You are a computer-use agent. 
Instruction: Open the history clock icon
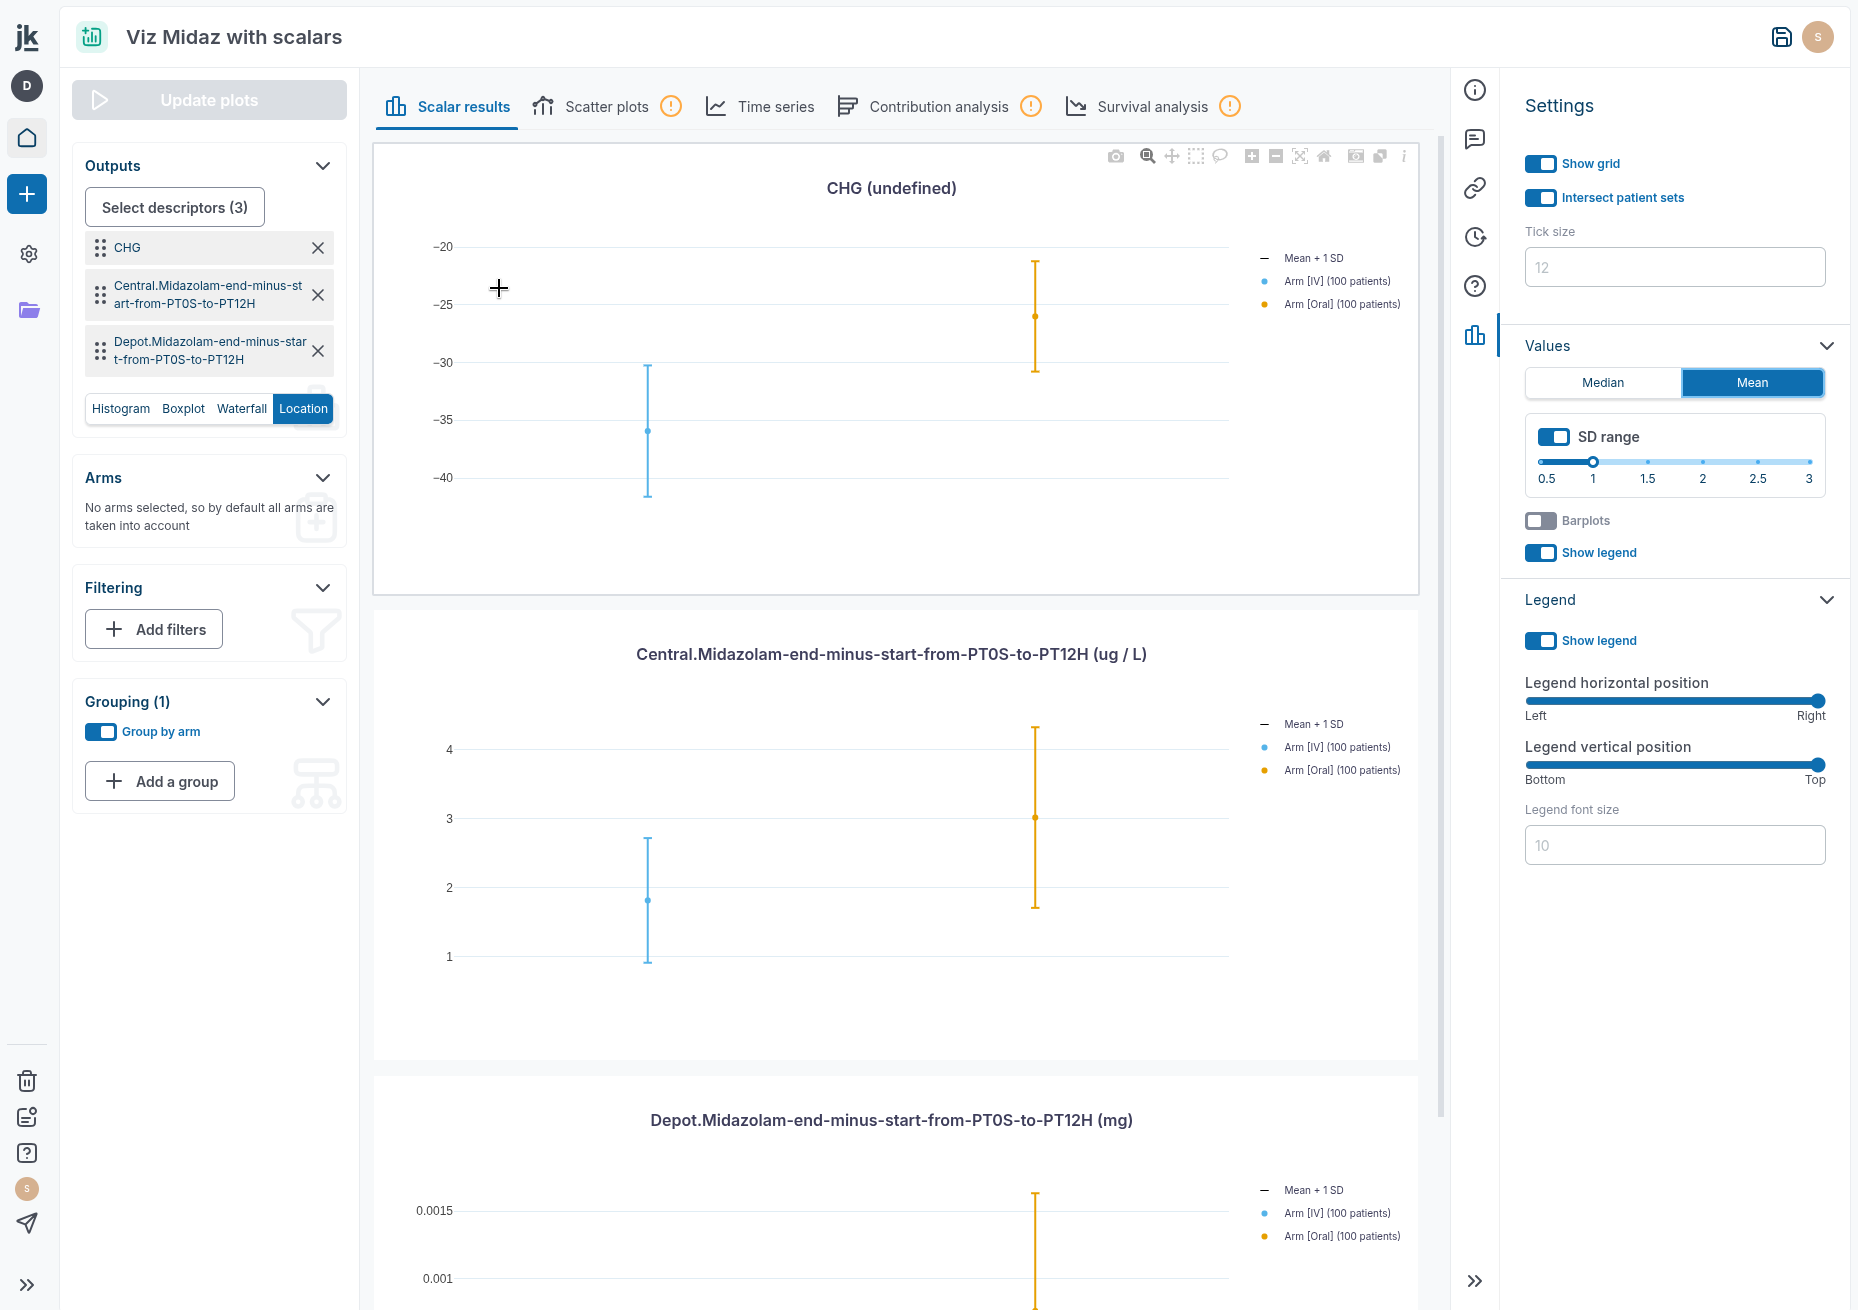[x=1474, y=237]
